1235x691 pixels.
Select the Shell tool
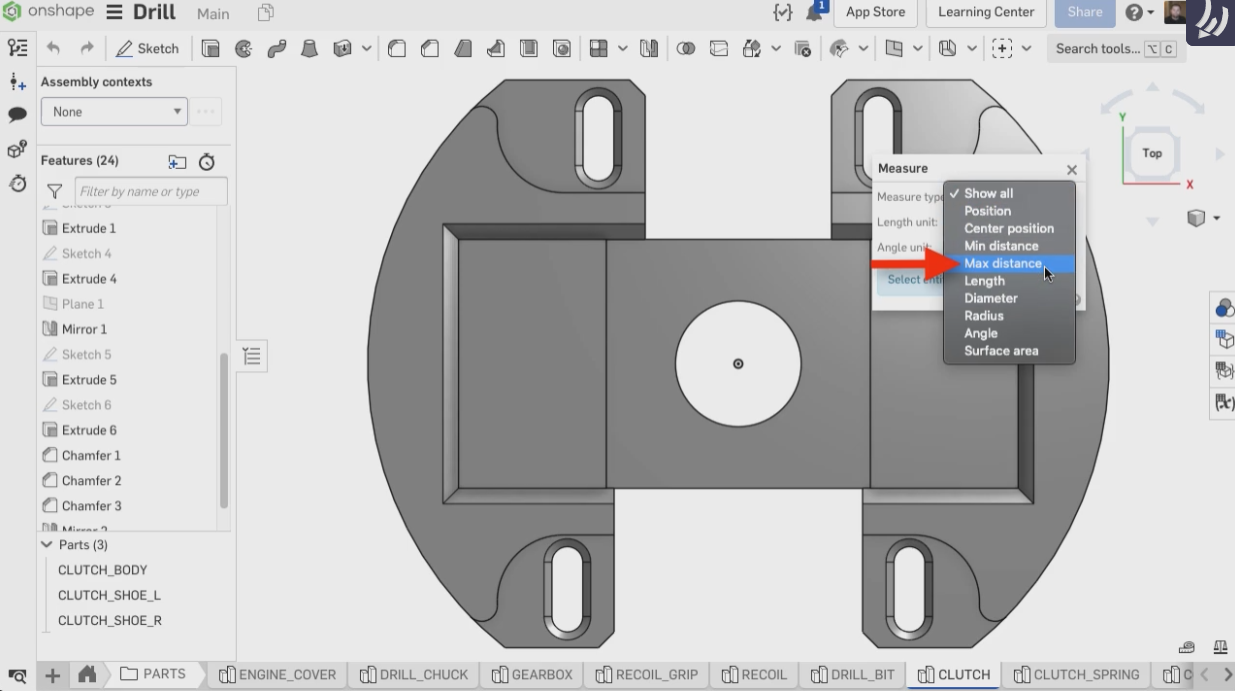529,48
